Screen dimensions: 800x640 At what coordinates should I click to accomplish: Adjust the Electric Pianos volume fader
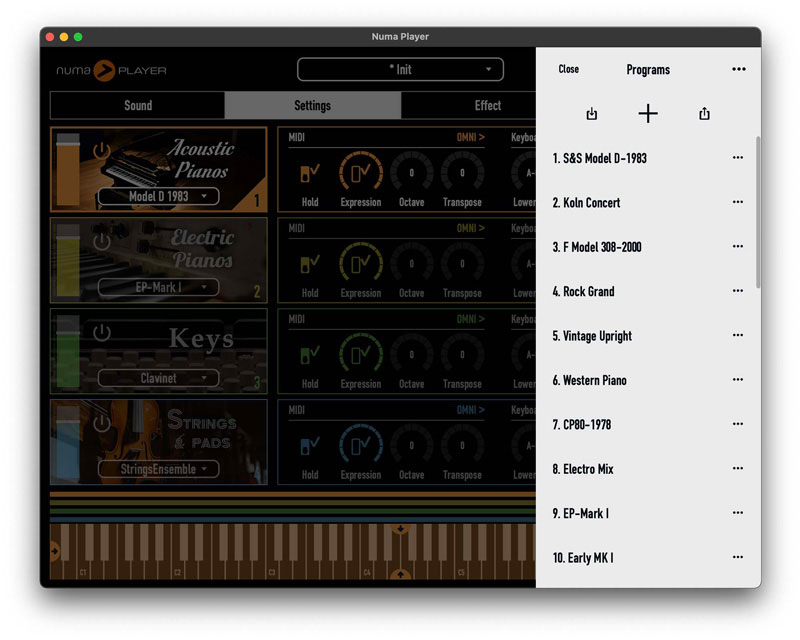coord(68,261)
